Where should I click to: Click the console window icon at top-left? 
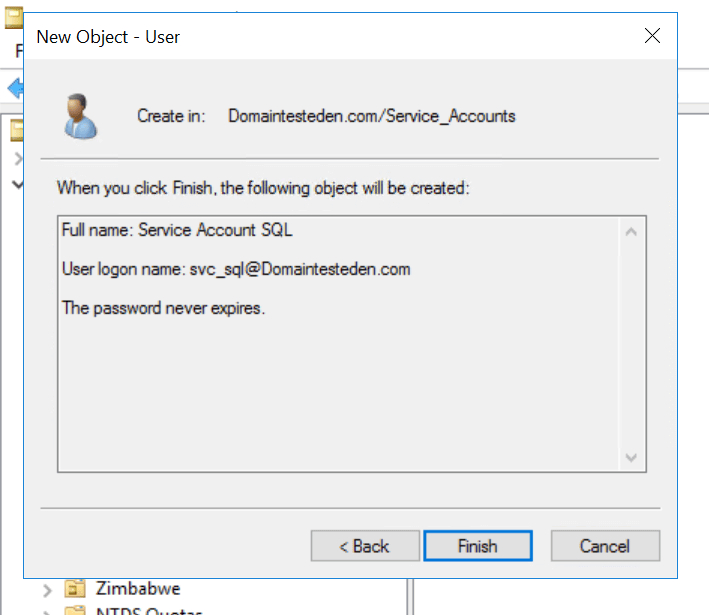click(x=11, y=14)
